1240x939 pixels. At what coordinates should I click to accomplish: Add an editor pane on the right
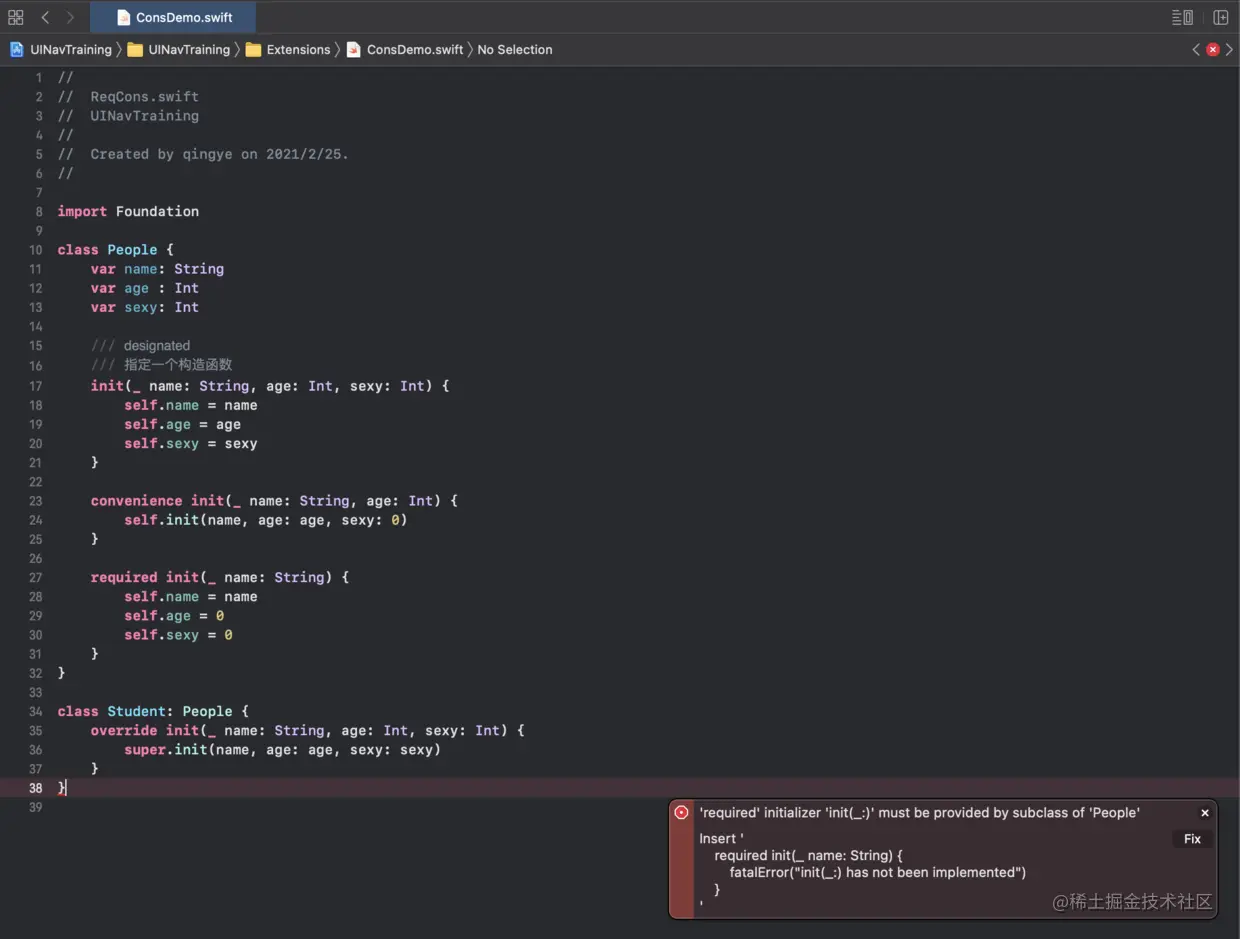(x=1221, y=17)
